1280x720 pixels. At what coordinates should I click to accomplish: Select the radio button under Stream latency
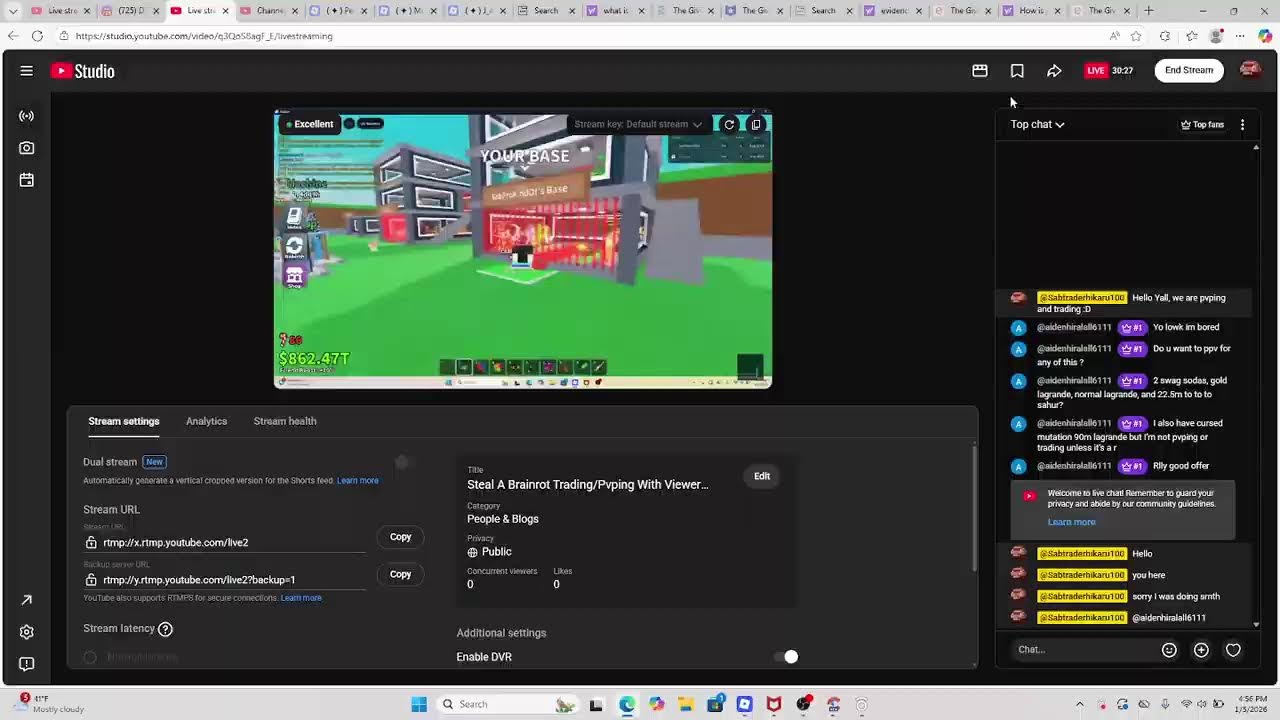click(90, 657)
